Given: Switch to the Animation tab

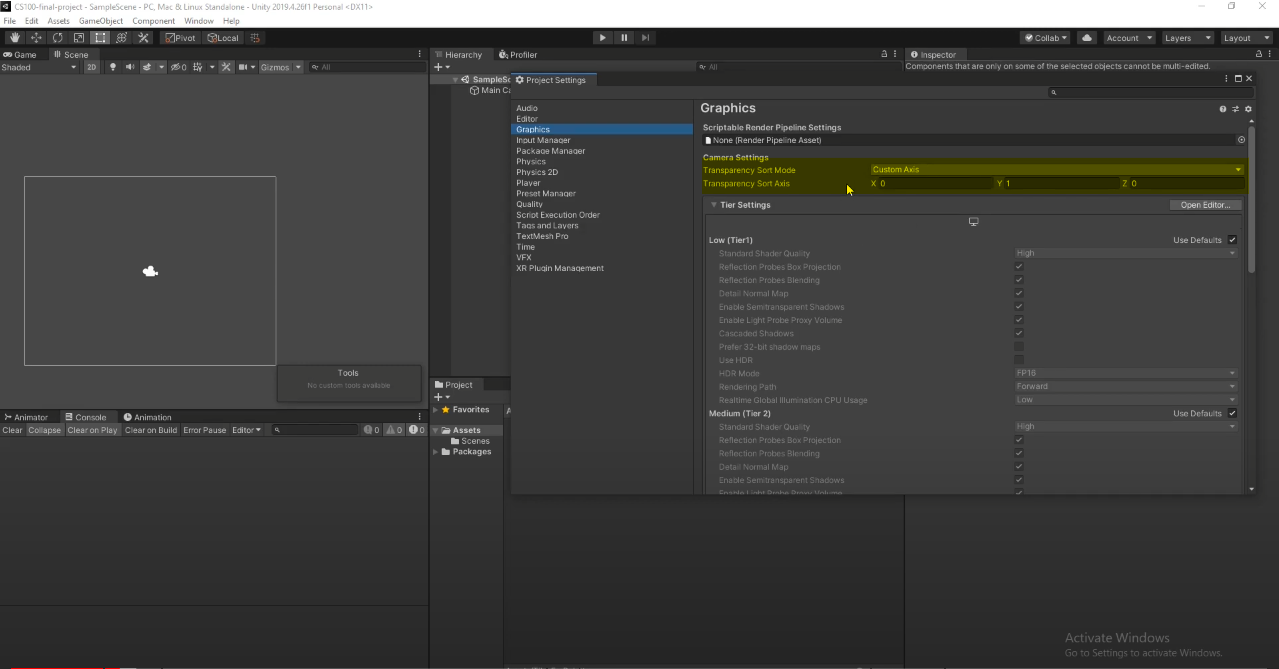Looking at the screenshot, I should (x=147, y=417).
